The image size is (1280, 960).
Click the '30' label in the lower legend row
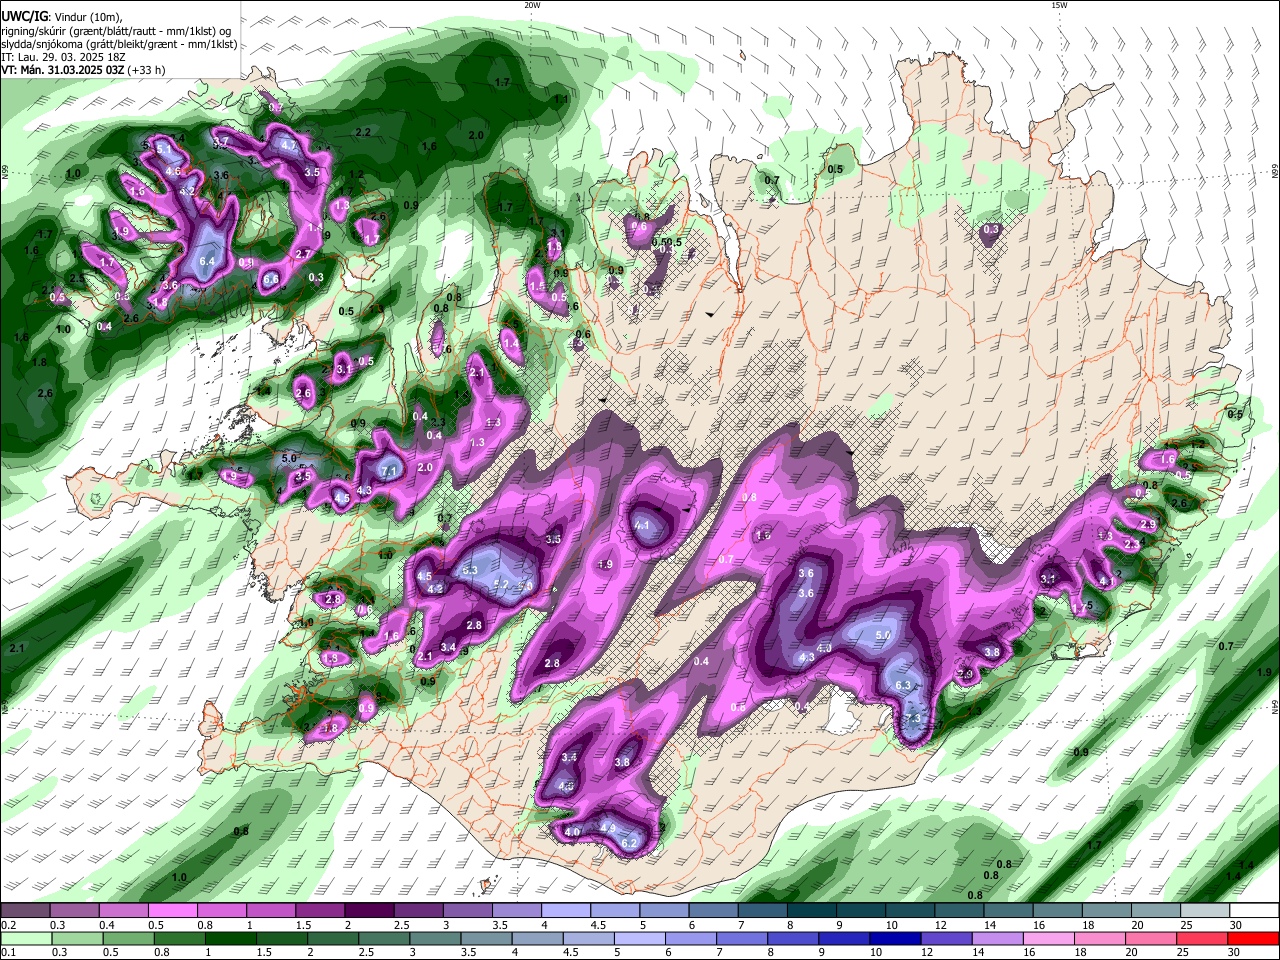[x=1233, y=952]
